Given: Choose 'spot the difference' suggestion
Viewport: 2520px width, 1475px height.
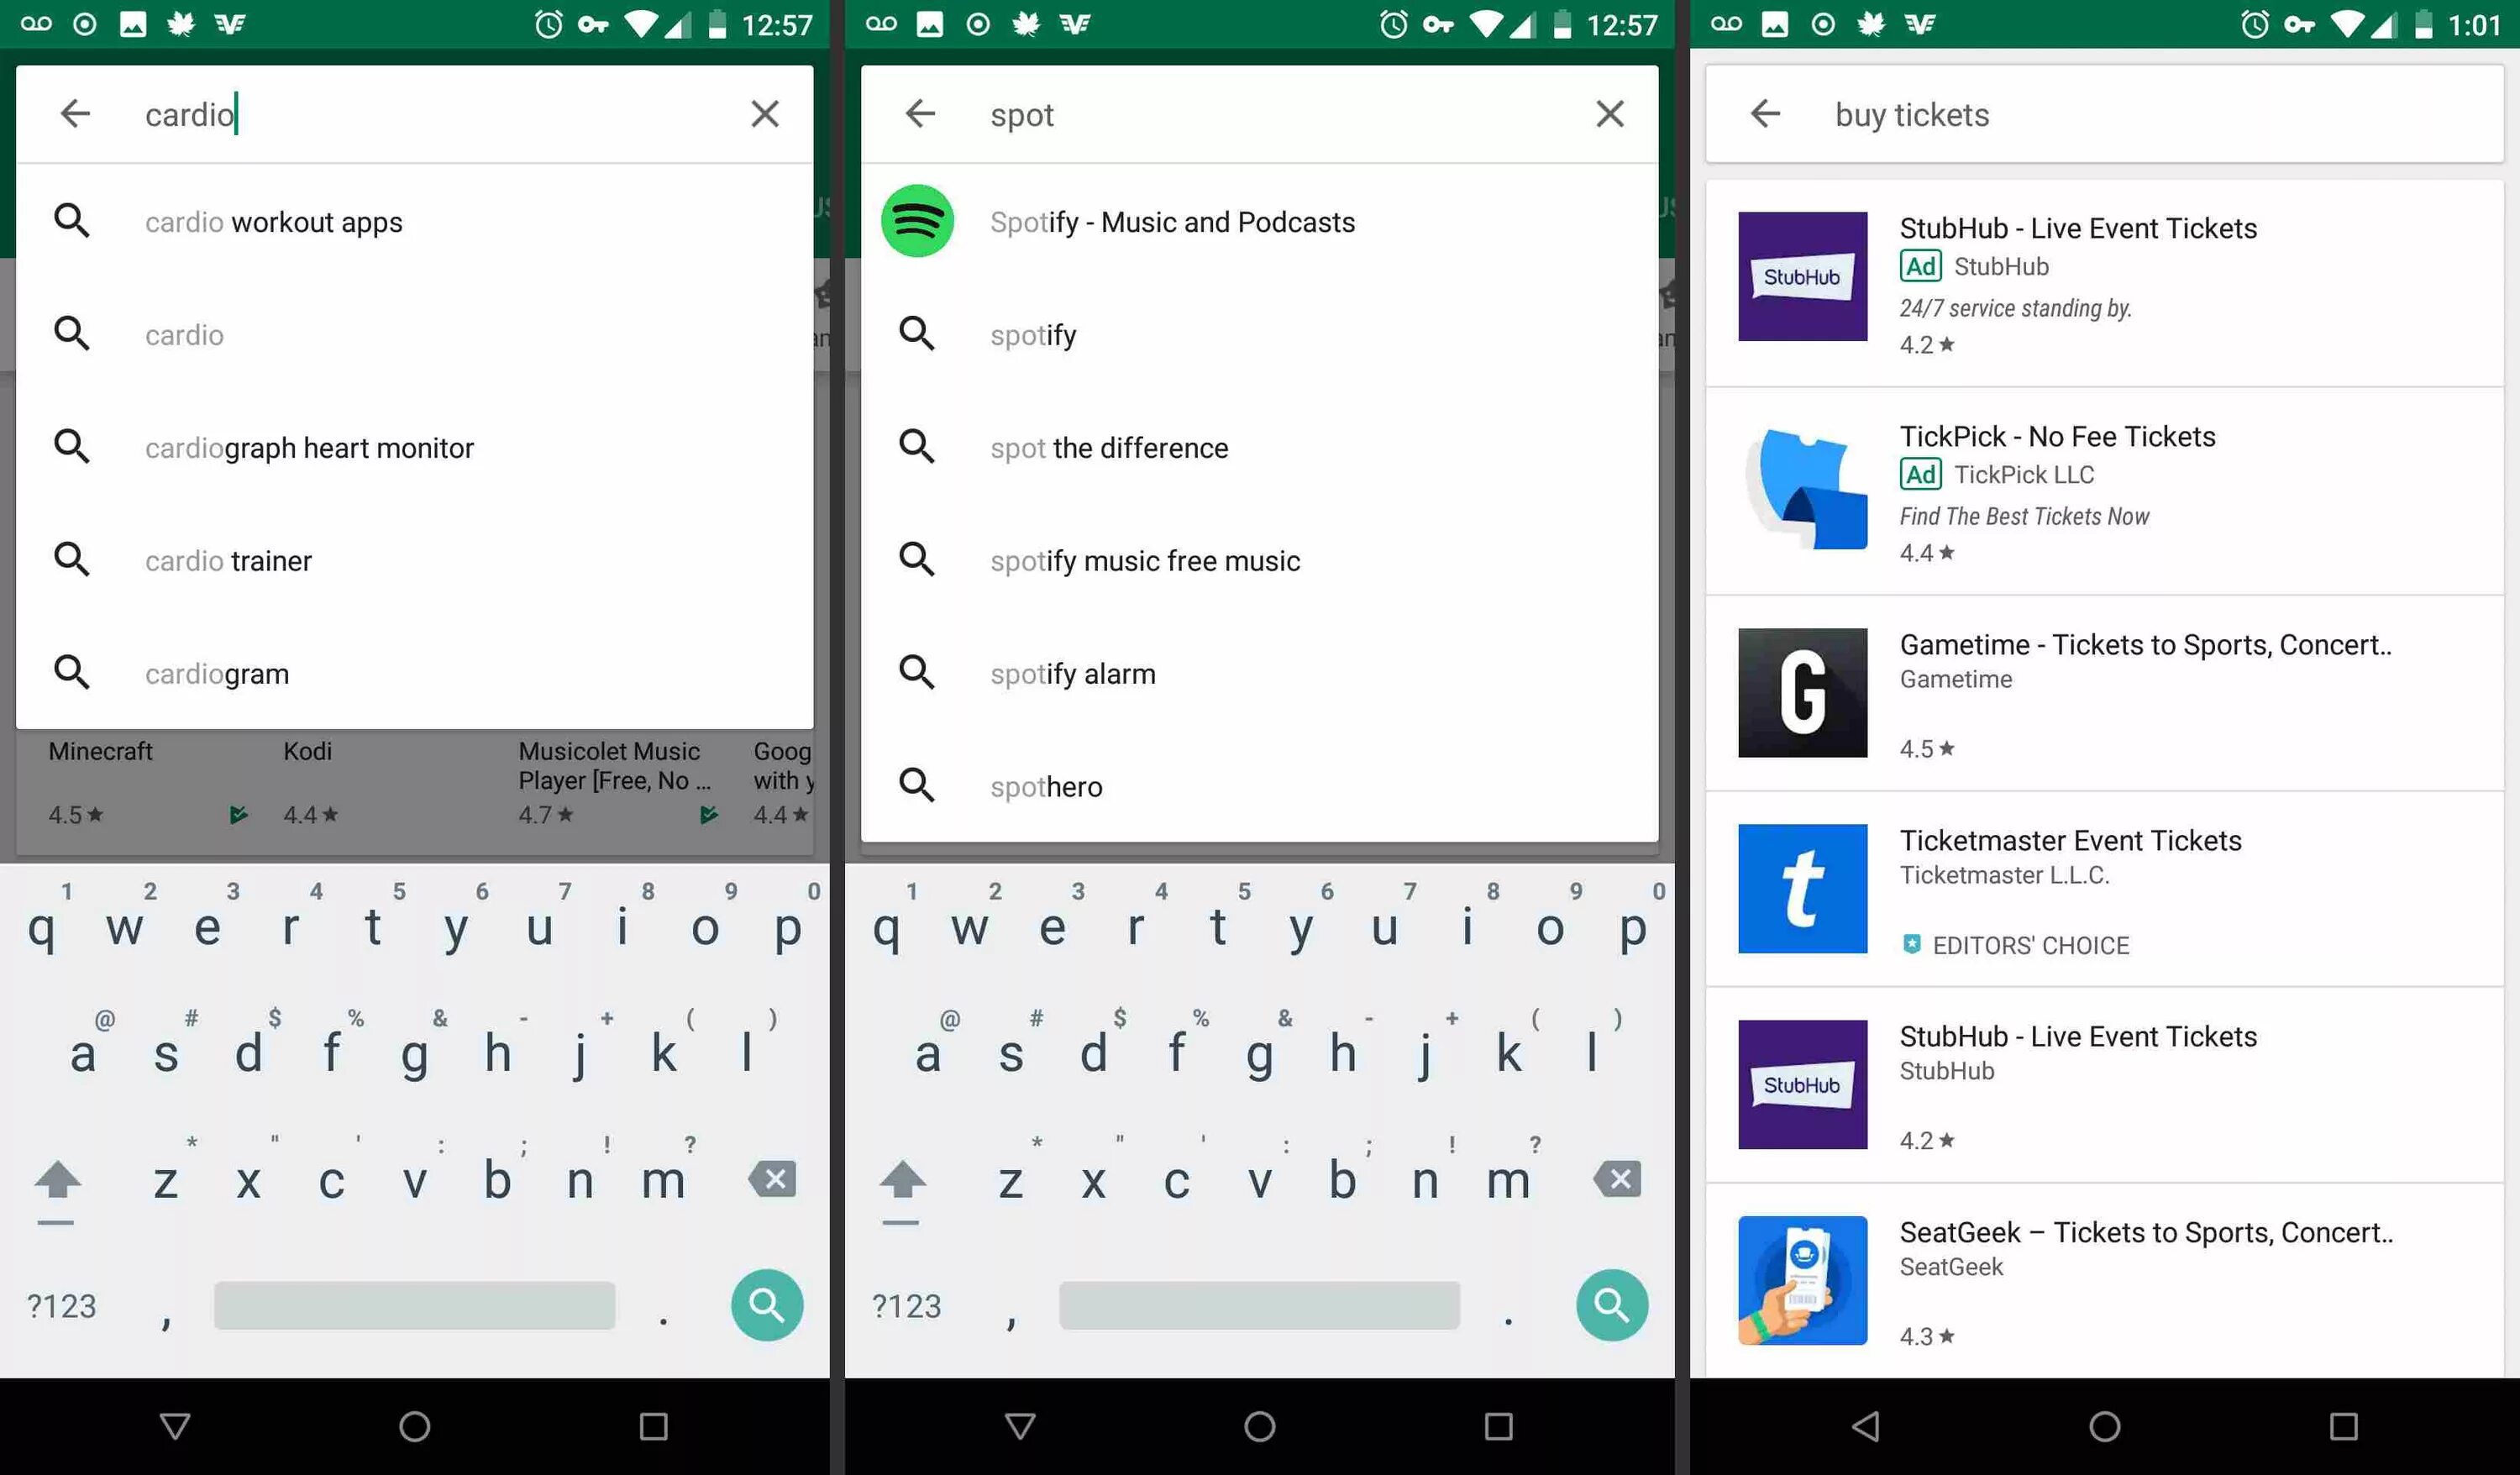Looking at the screenshot, I should pyautogui.click(x=1108, y=448).
